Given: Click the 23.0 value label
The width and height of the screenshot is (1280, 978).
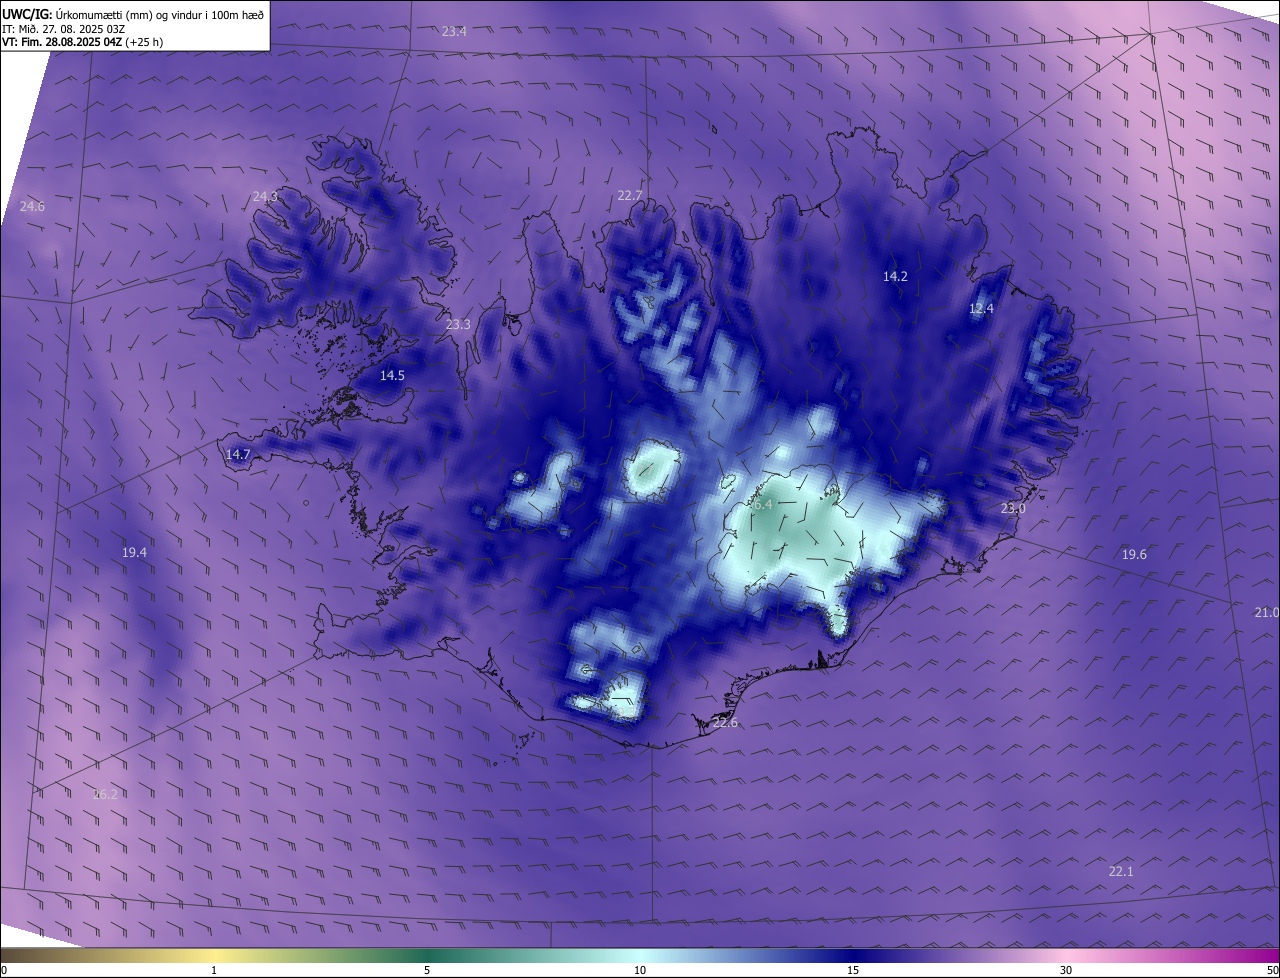Looking at the screenshot, I should coord(1013,510).
